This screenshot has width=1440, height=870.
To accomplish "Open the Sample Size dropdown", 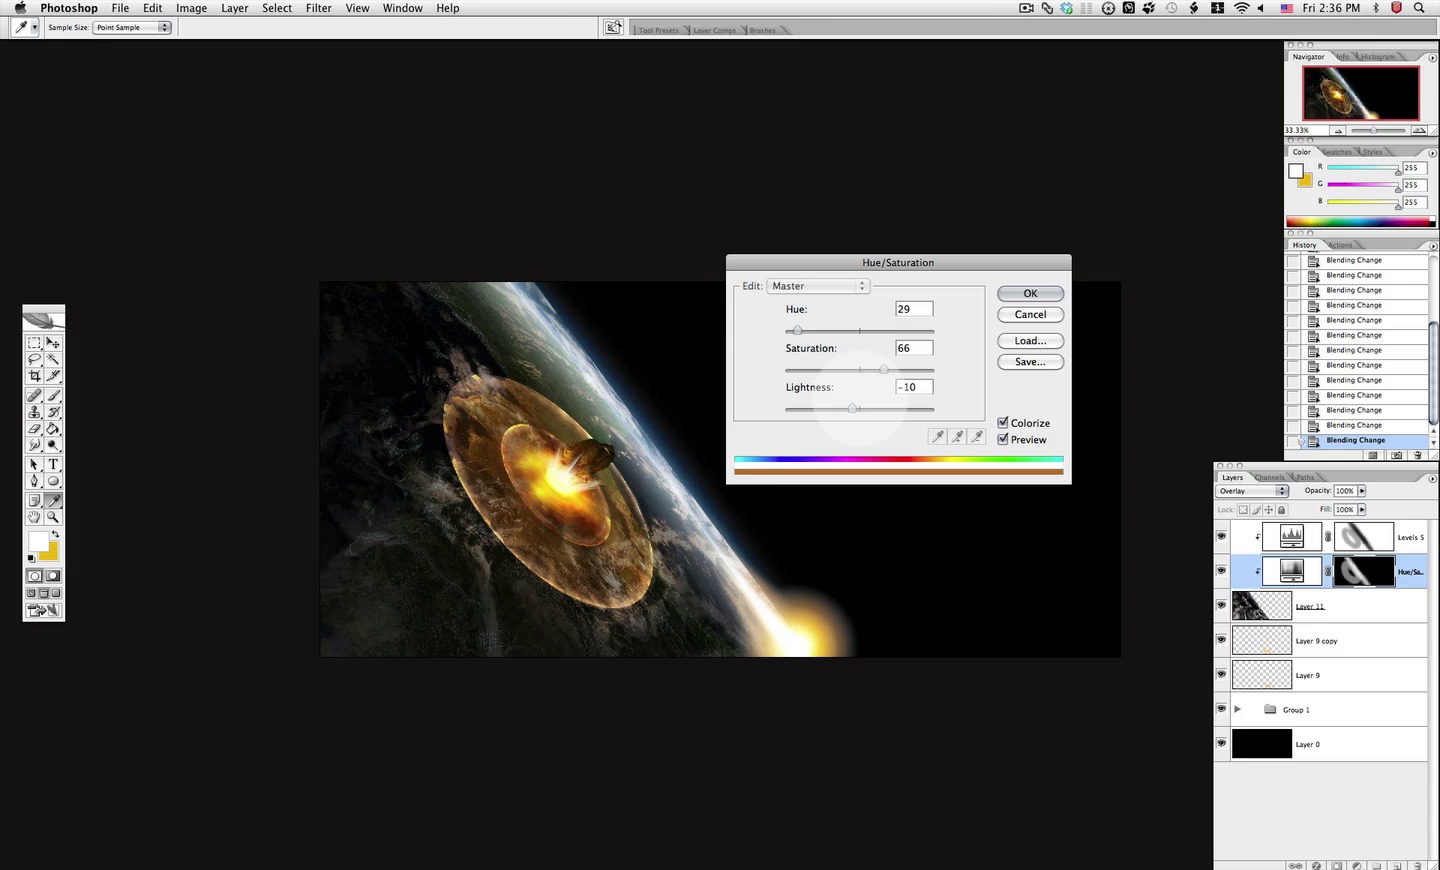I will coord(132,27).
